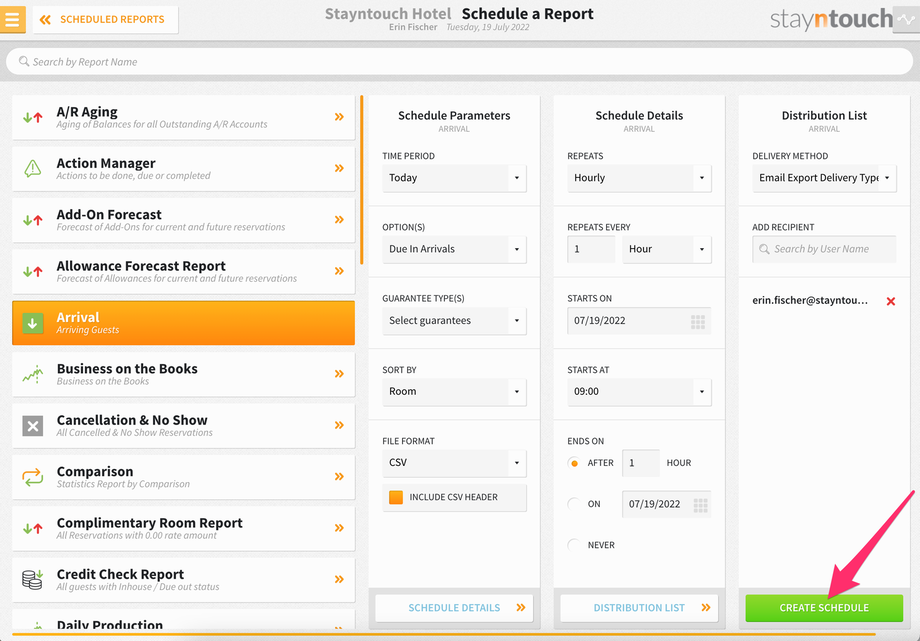The width and height of the screenshot is (920, 641).
Task: Open the Ends On date calendar icon
Action: (x=701, y=505)
